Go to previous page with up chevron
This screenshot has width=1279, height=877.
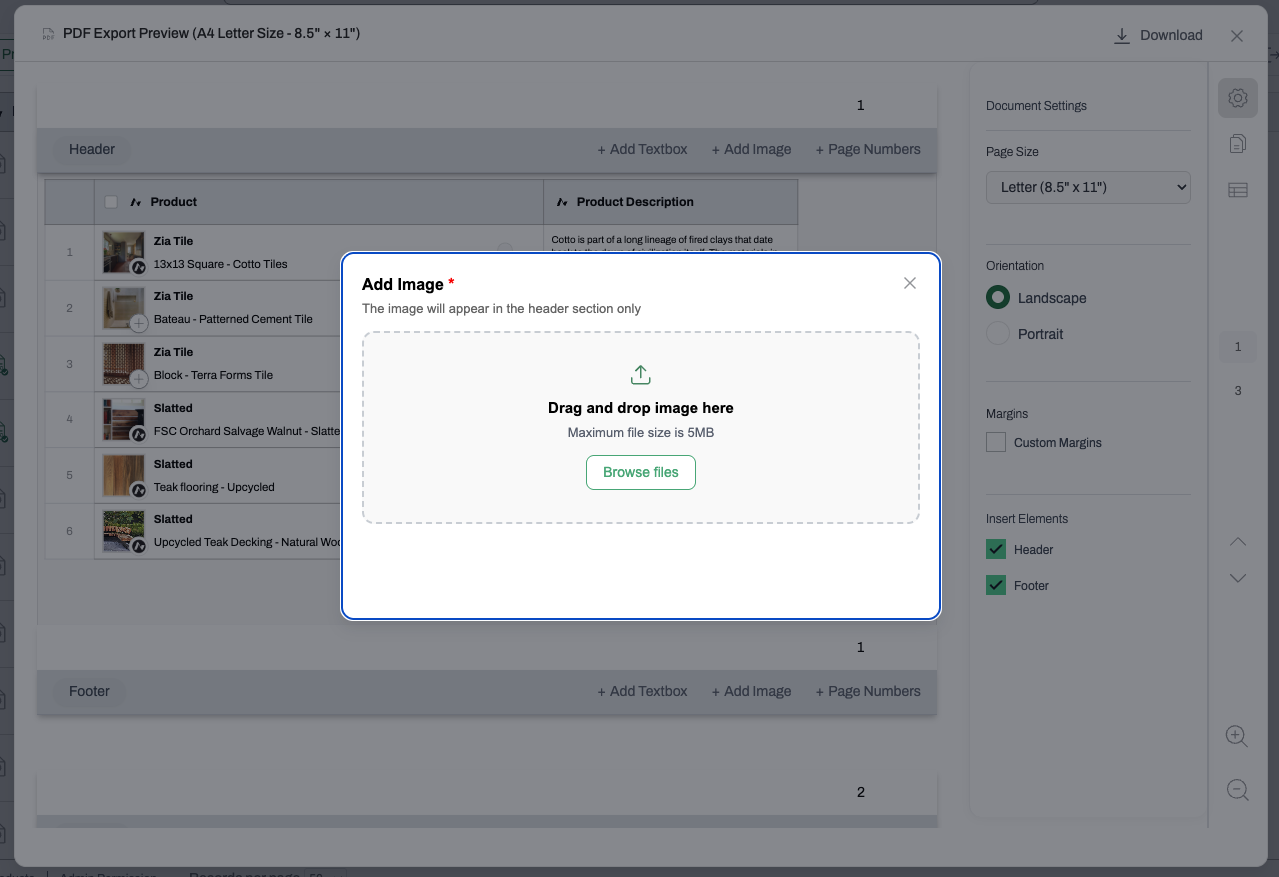(x=1238, y=541)
